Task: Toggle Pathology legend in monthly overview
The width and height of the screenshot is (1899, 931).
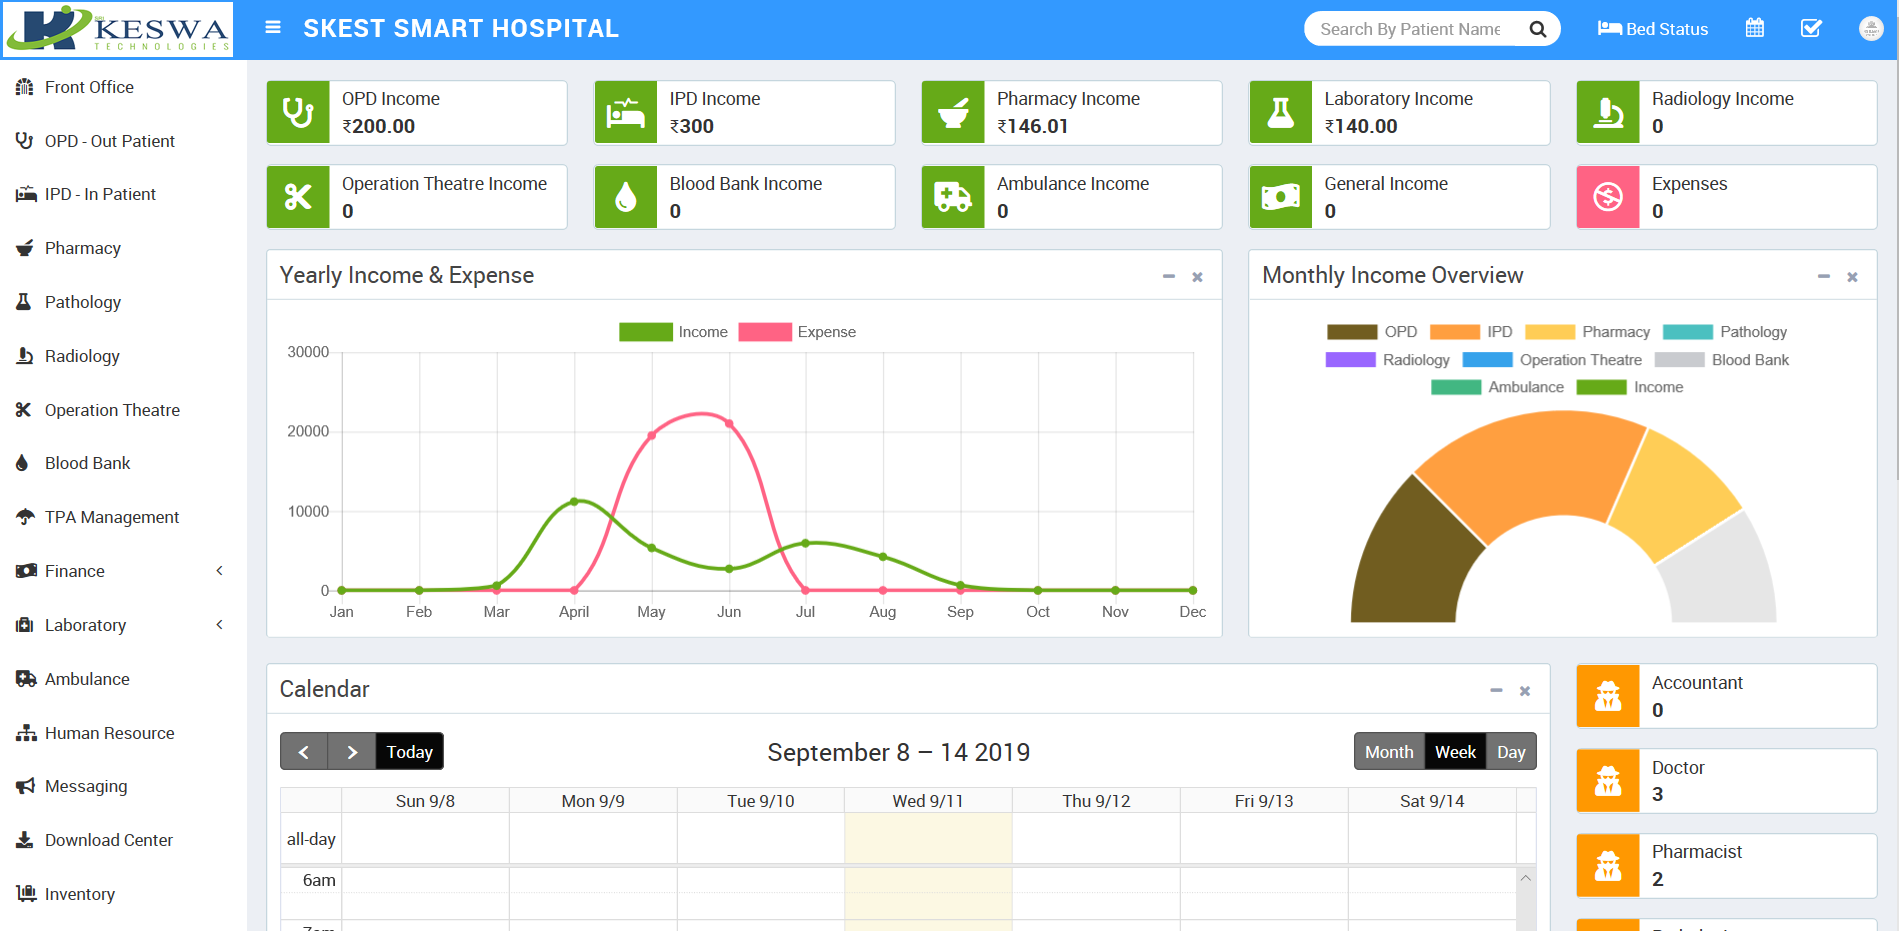Action: [x=1725, y=332]
